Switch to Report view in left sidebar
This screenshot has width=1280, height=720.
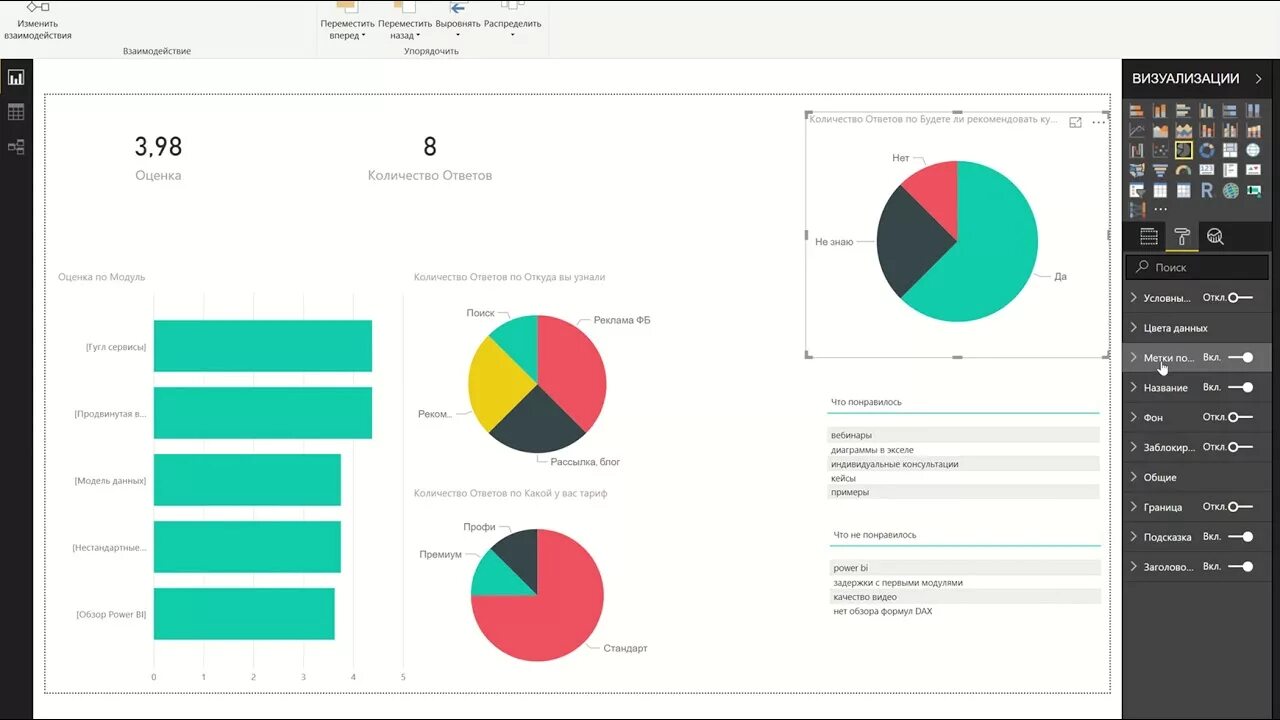pyautogui.click(x=16, y=78)
